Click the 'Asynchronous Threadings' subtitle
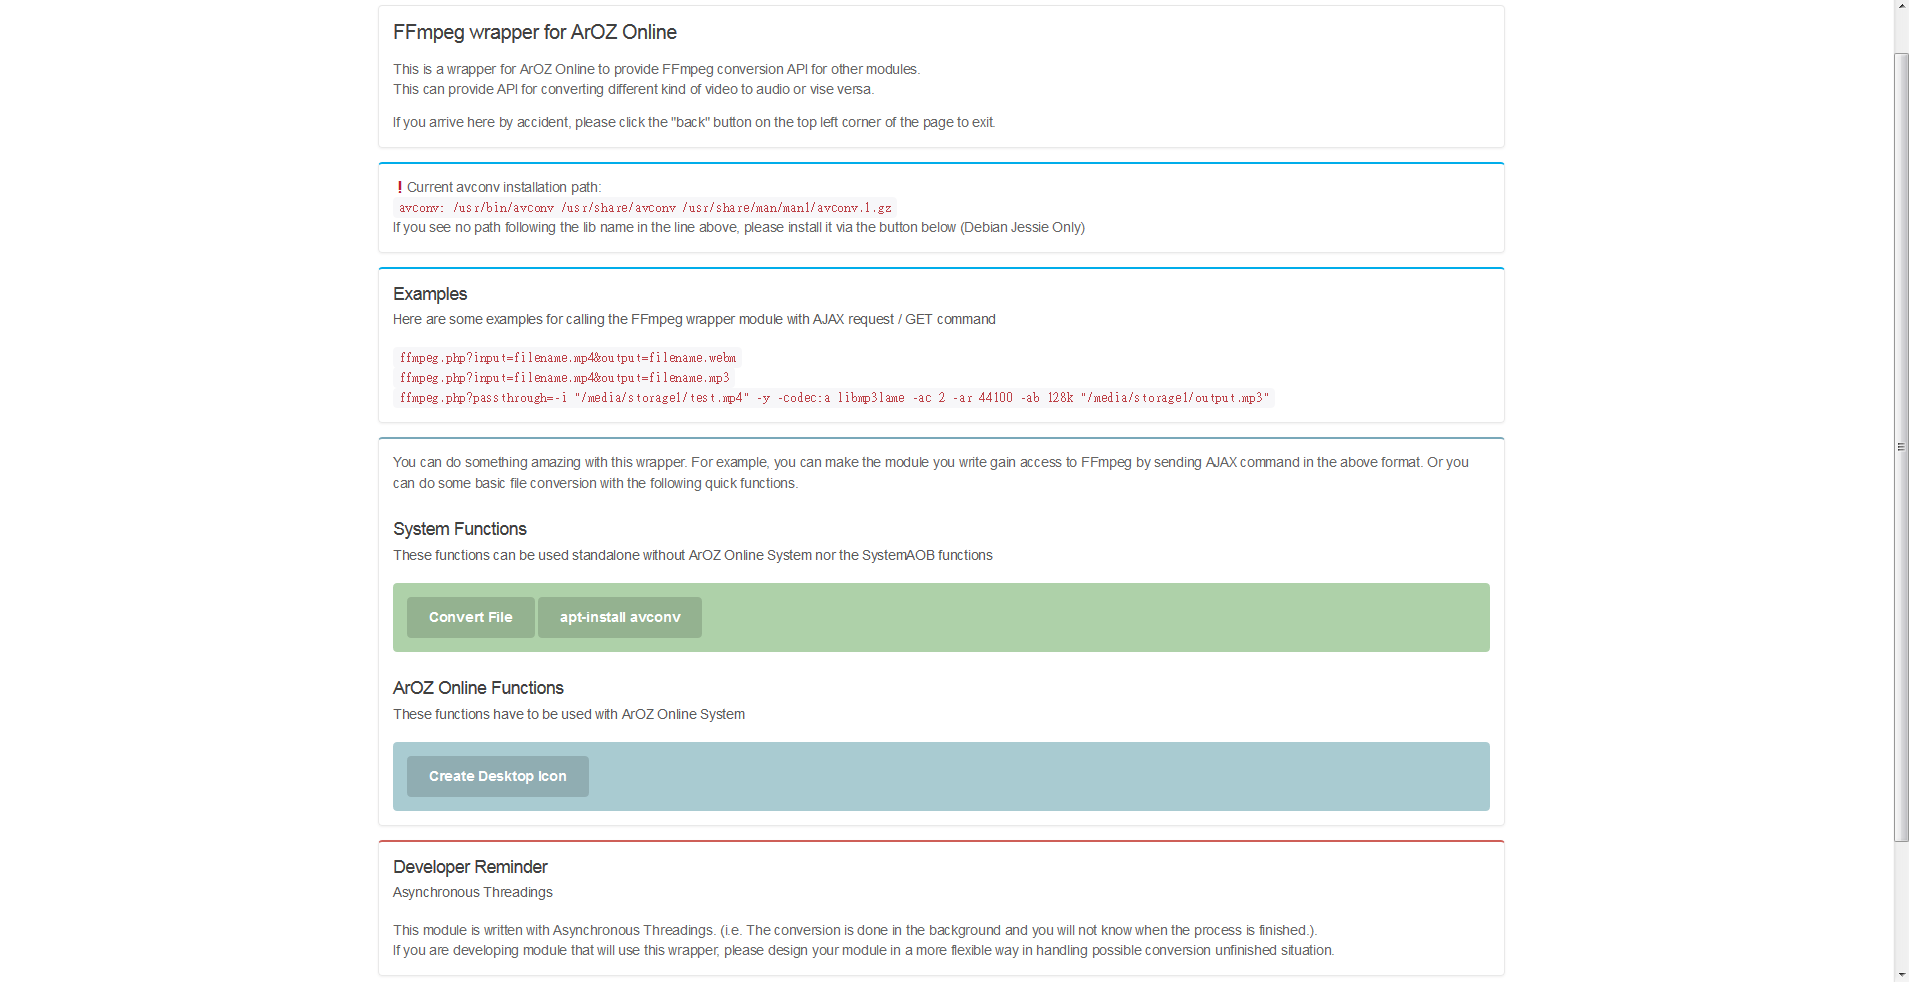Viewport: 1909px width, 982px height. 472,892
